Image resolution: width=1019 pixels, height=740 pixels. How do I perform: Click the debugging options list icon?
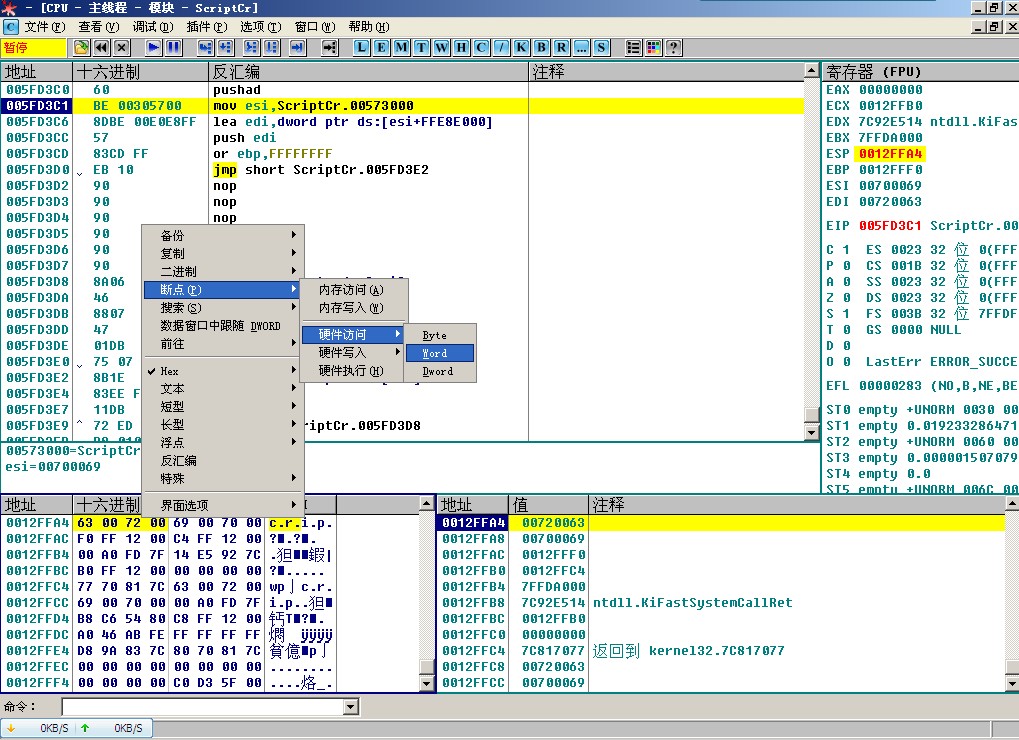(634, 47)
